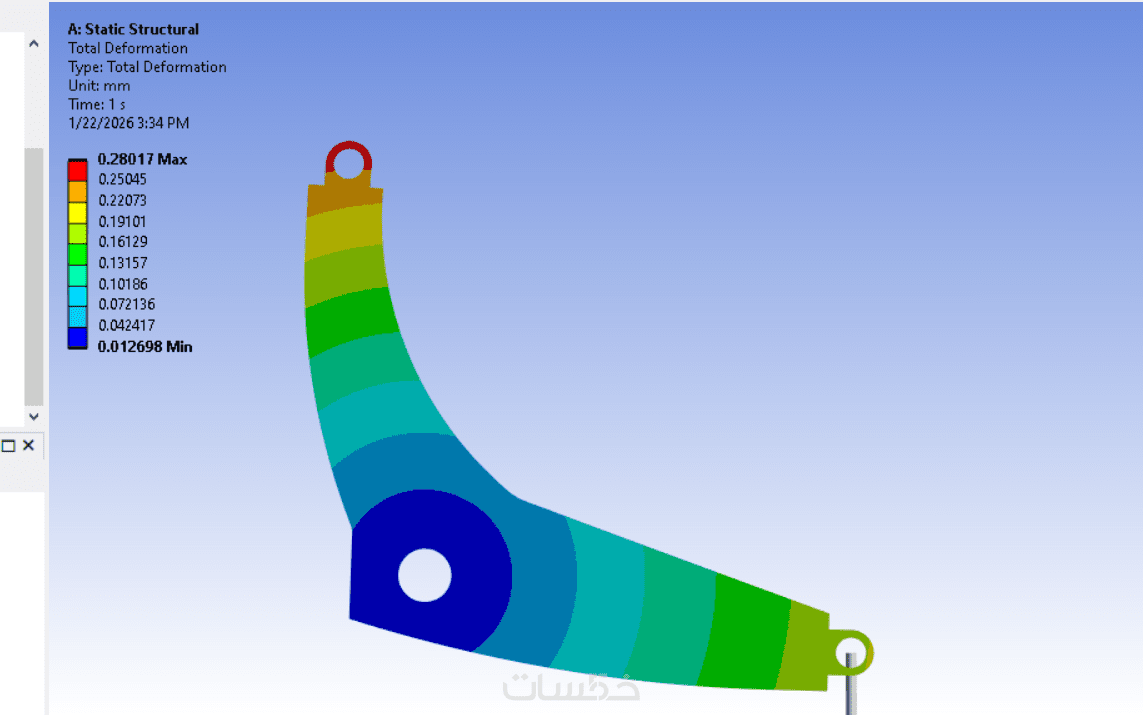Click the panel float/maximize square icon
This screenshot has height=715, width=1143.
tap(9, 445)
